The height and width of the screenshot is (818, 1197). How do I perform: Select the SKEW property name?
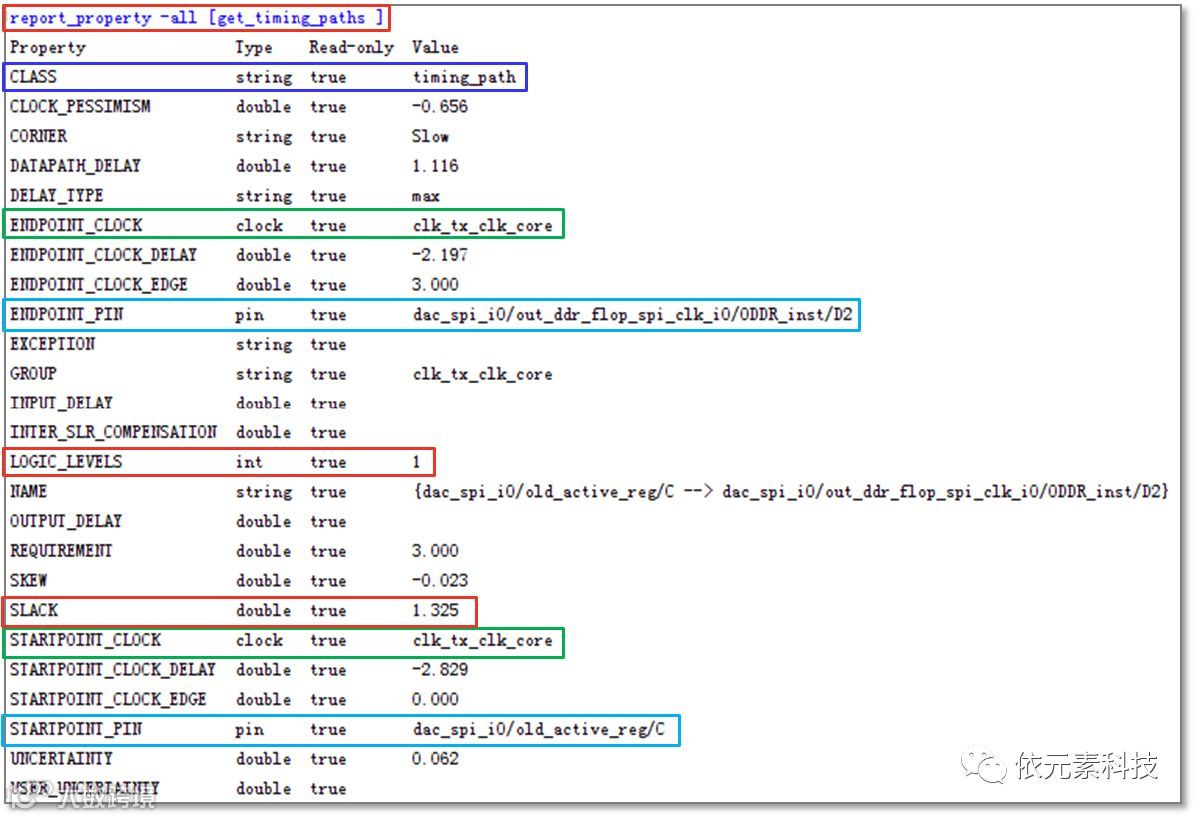(28, 580)
